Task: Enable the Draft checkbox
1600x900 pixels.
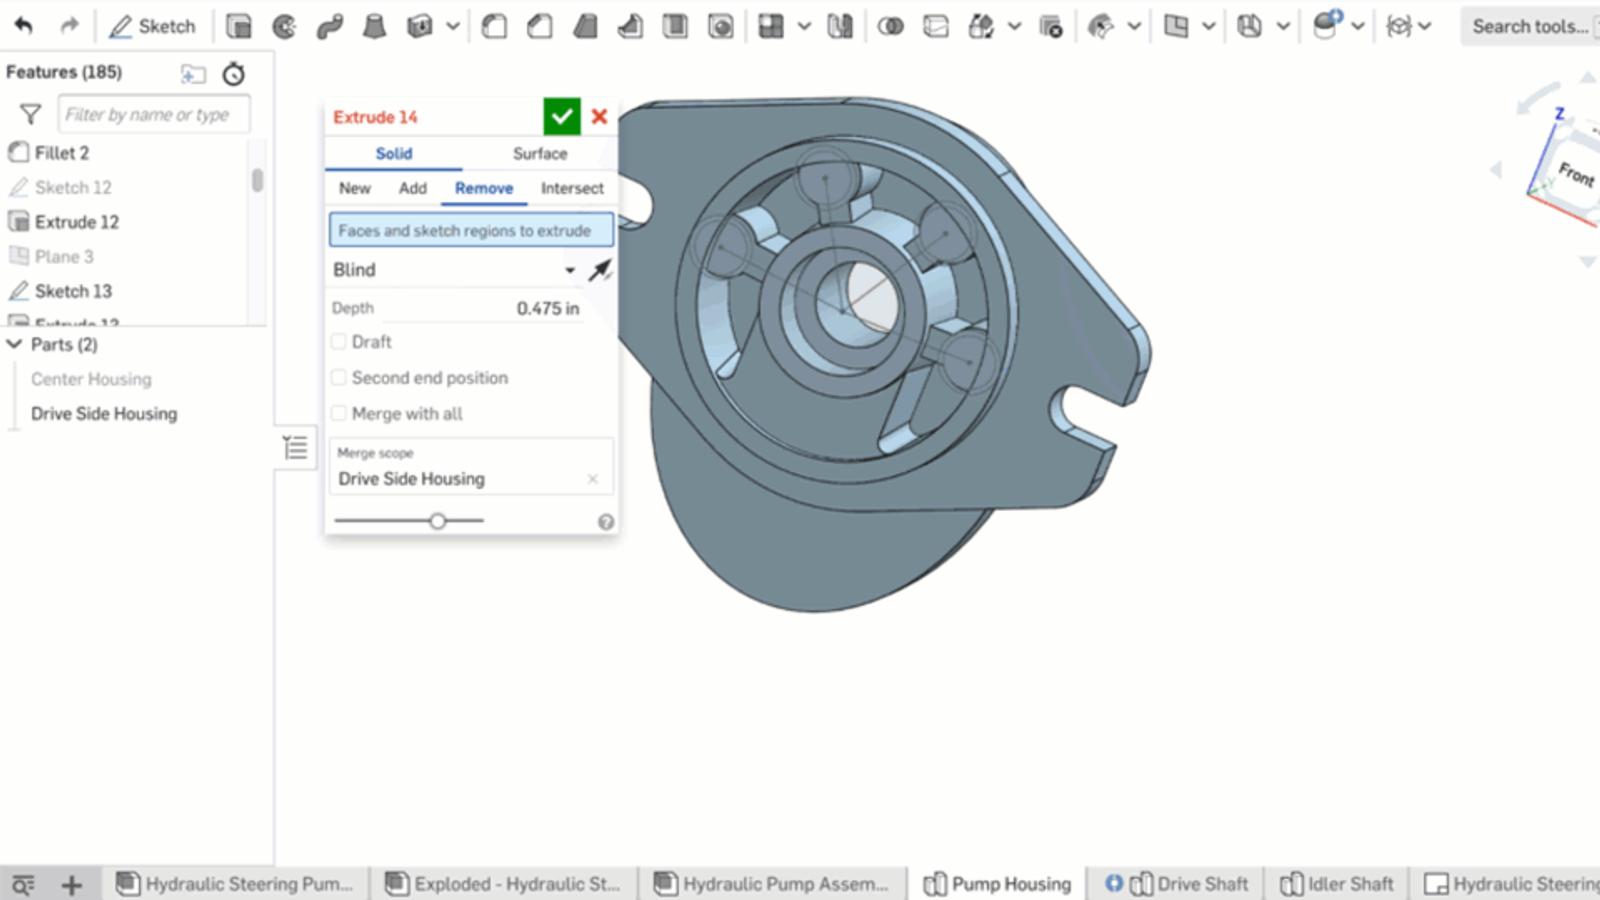Action: point(339,342)
